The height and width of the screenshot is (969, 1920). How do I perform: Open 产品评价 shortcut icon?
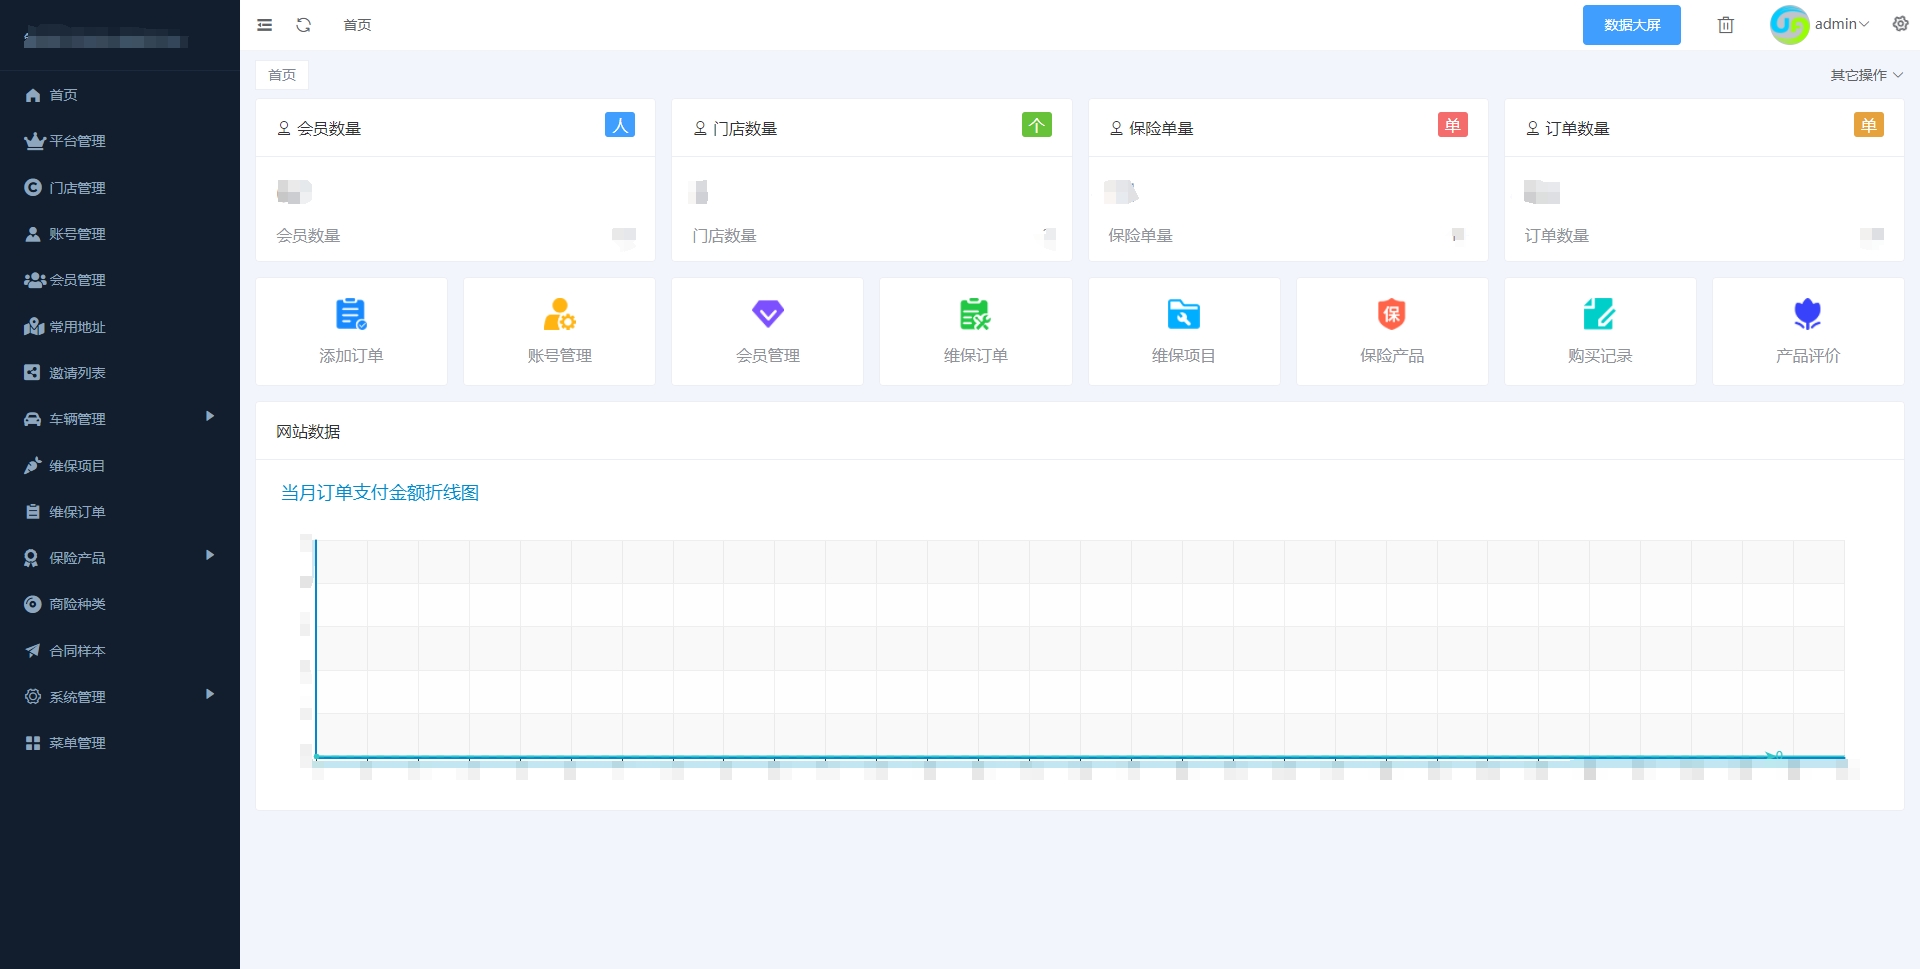pos(1807,314)
